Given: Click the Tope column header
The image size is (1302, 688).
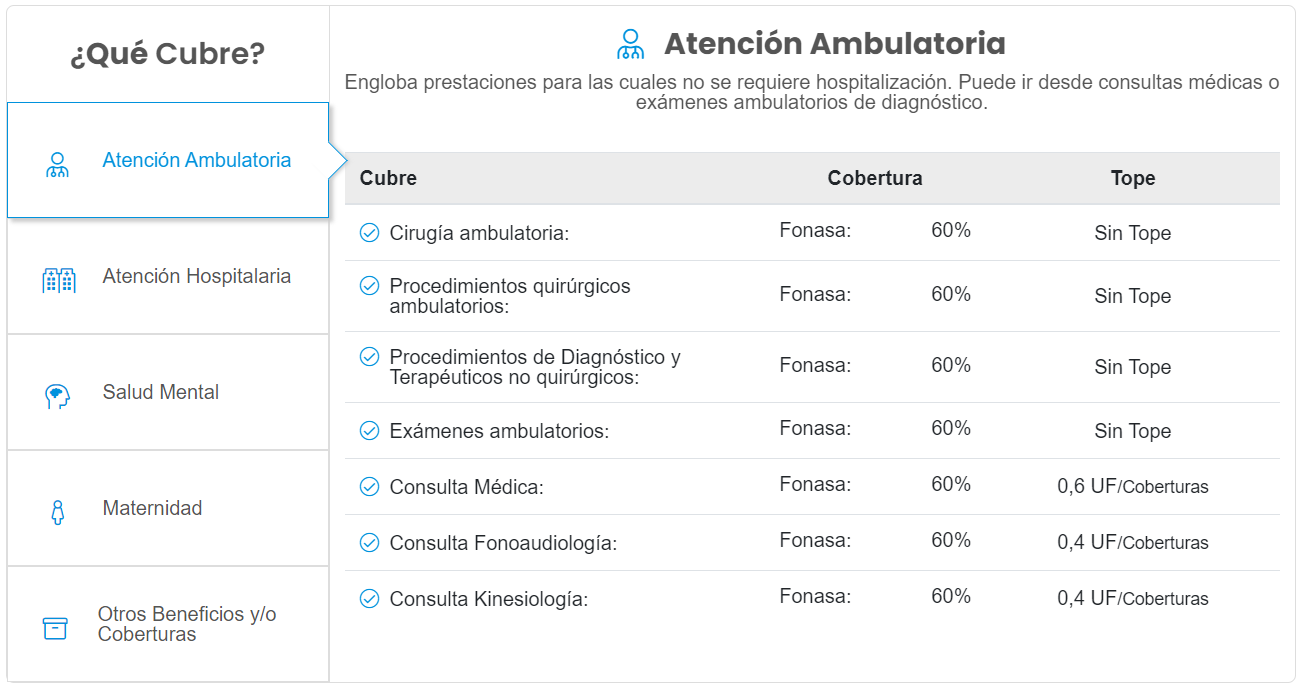Looking at the screenshot, I should point(1132,178).
